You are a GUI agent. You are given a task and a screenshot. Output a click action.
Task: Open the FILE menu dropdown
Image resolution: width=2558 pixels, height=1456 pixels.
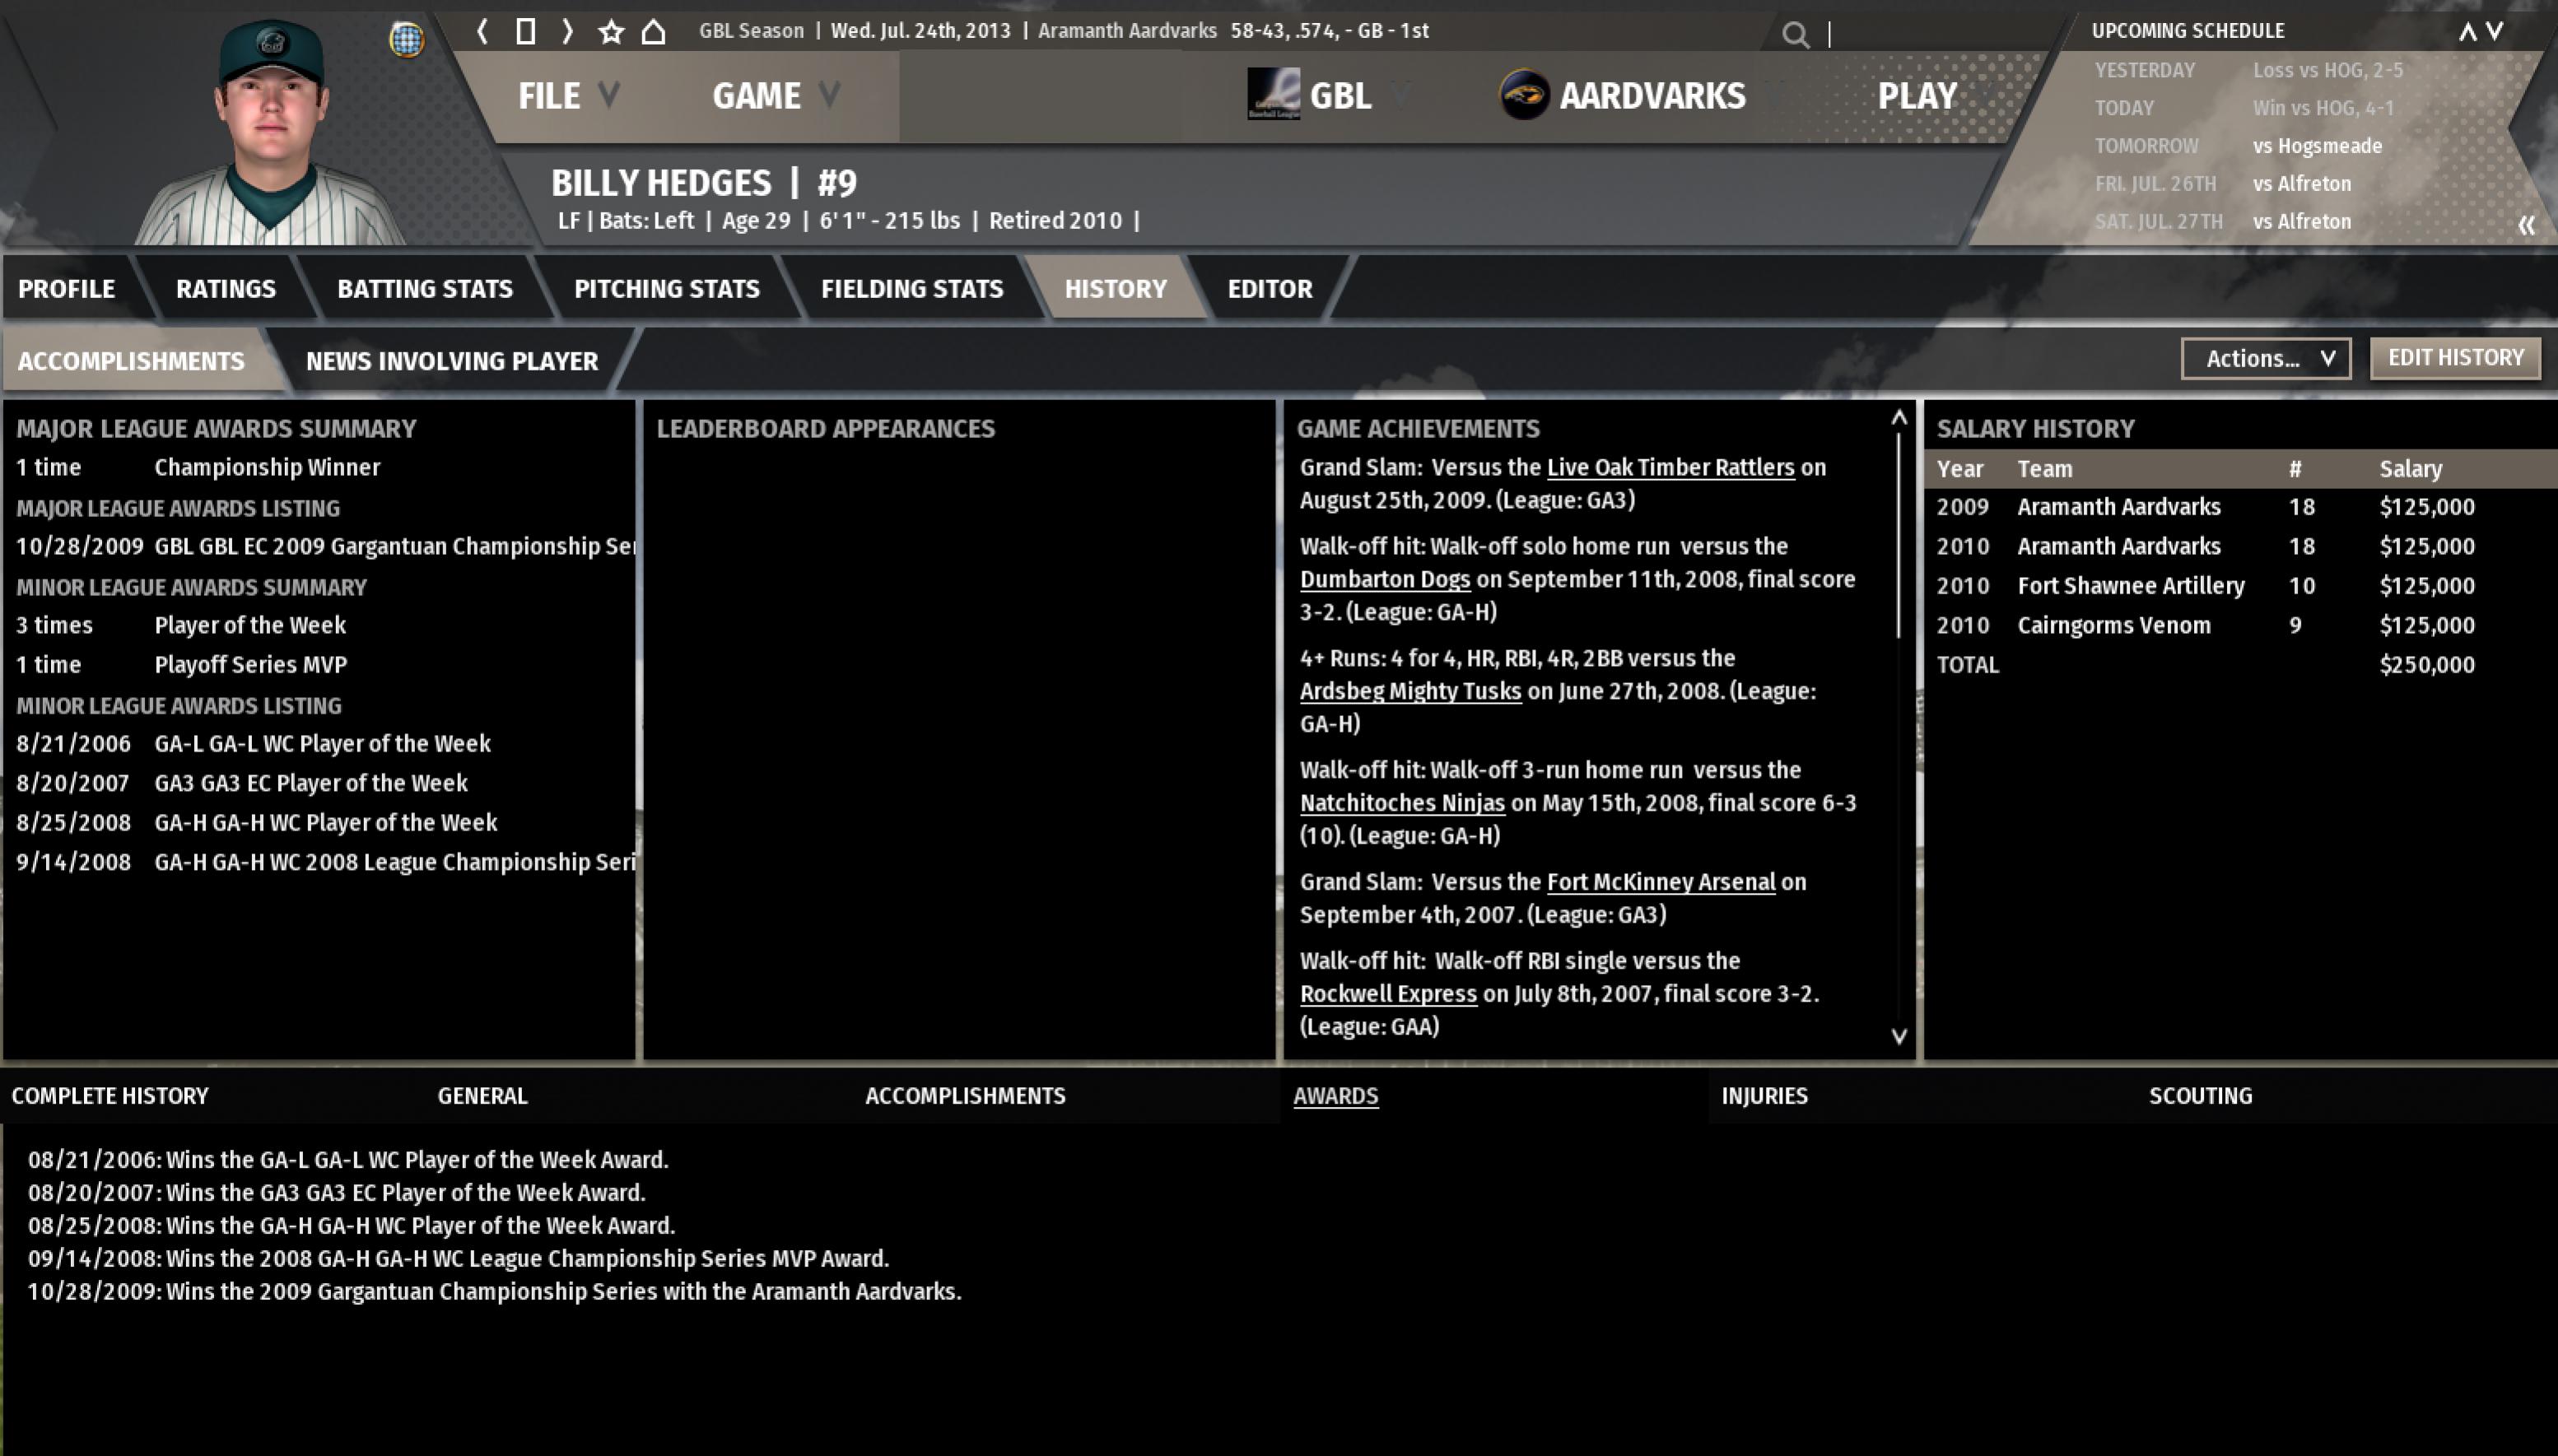tap(567, 96)
